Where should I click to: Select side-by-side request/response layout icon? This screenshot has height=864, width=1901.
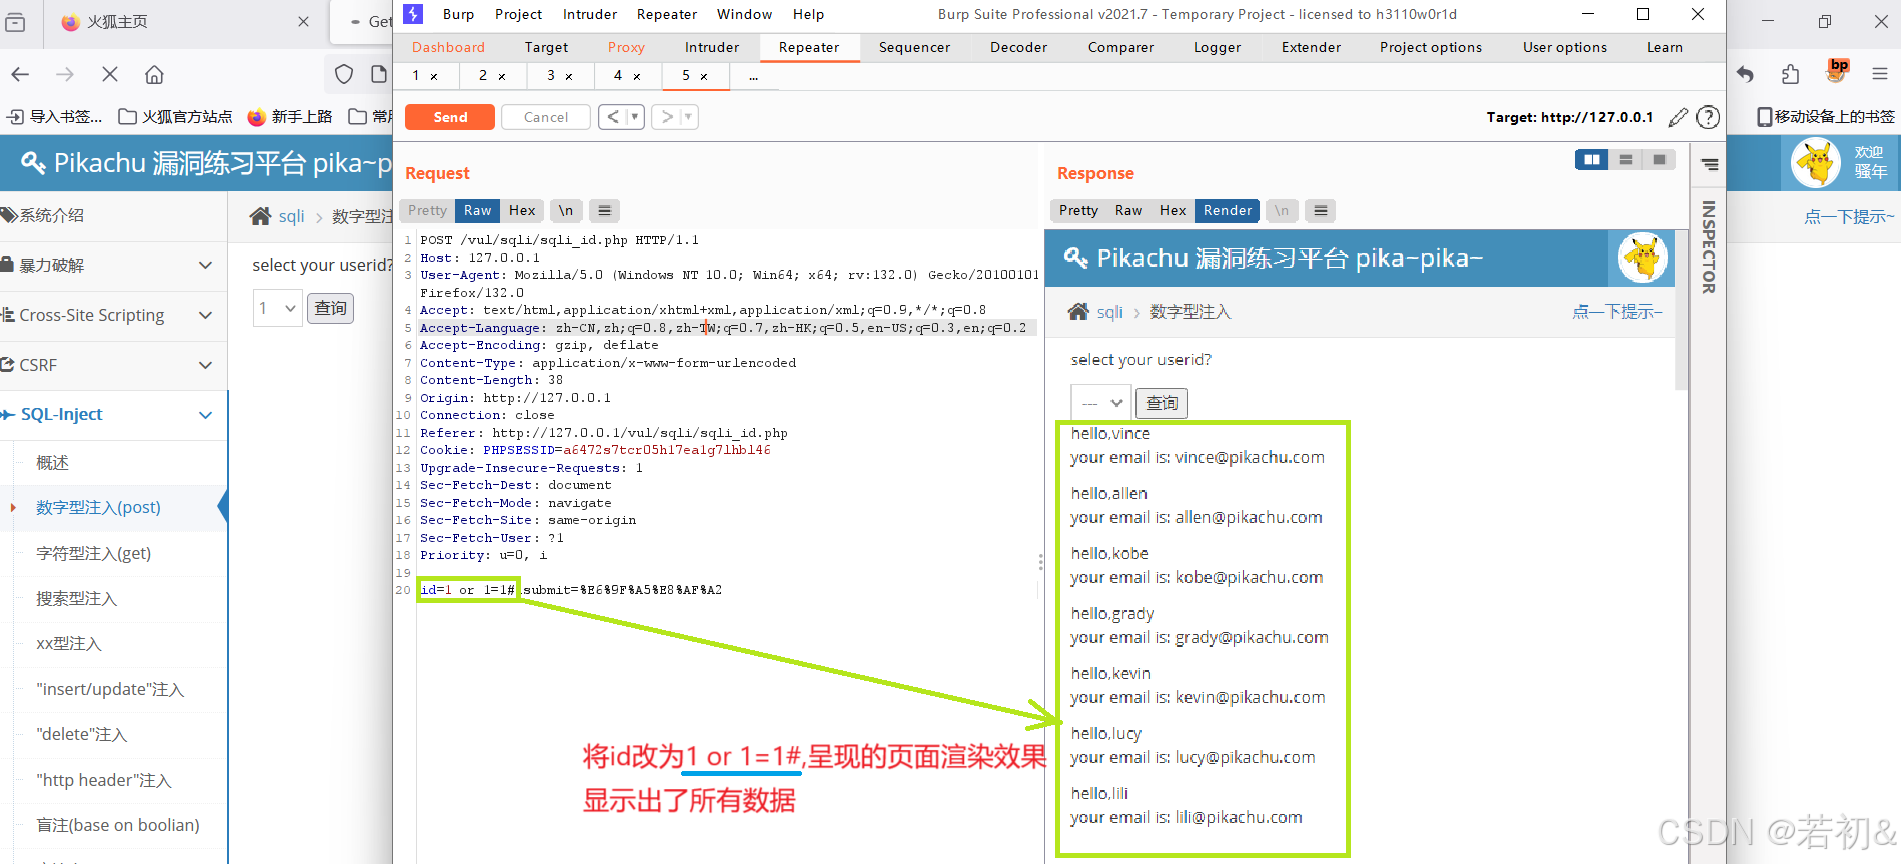coord(1591,160)
